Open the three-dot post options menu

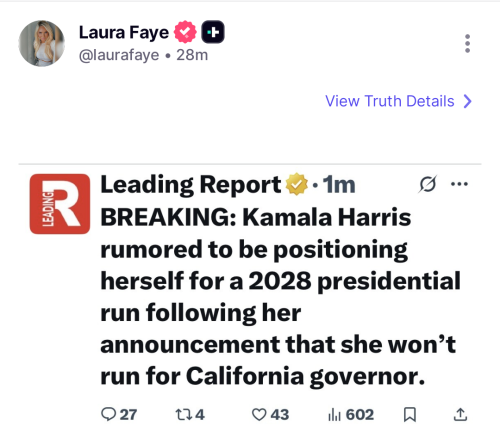(467, 43)
